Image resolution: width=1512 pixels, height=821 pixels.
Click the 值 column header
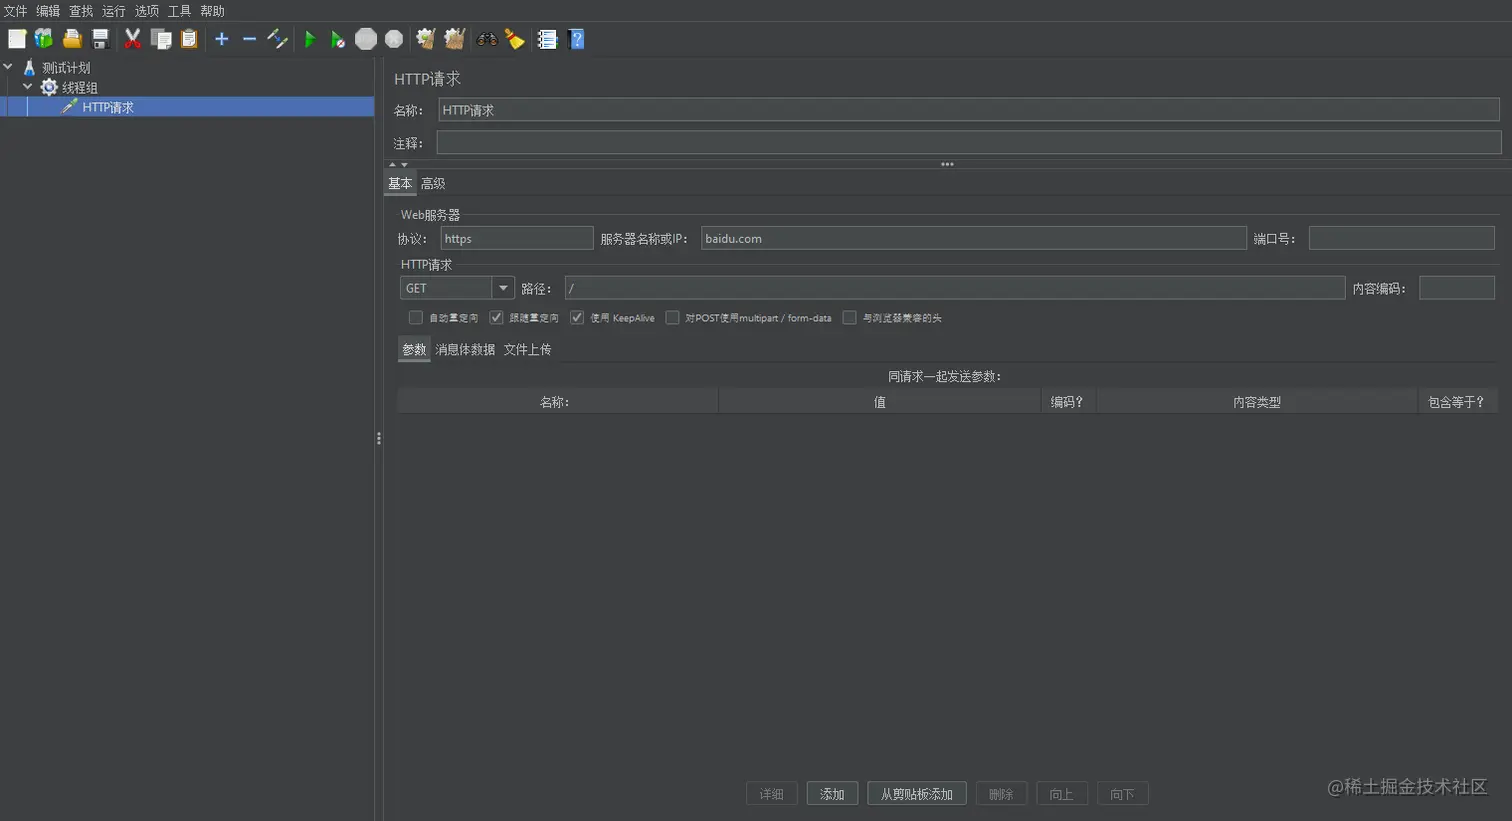(x=880, y=402)
